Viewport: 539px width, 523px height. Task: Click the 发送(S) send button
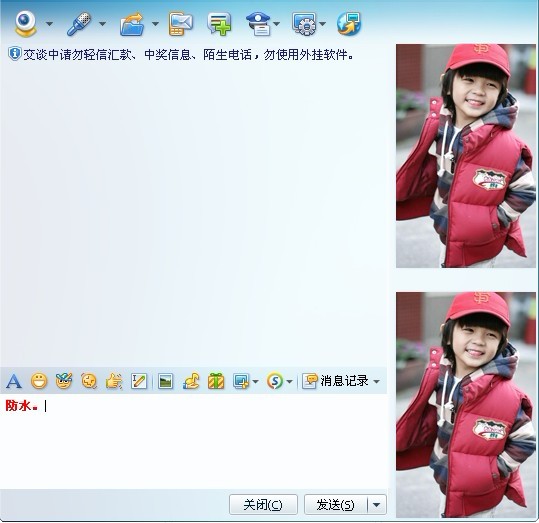click(336, 505)
